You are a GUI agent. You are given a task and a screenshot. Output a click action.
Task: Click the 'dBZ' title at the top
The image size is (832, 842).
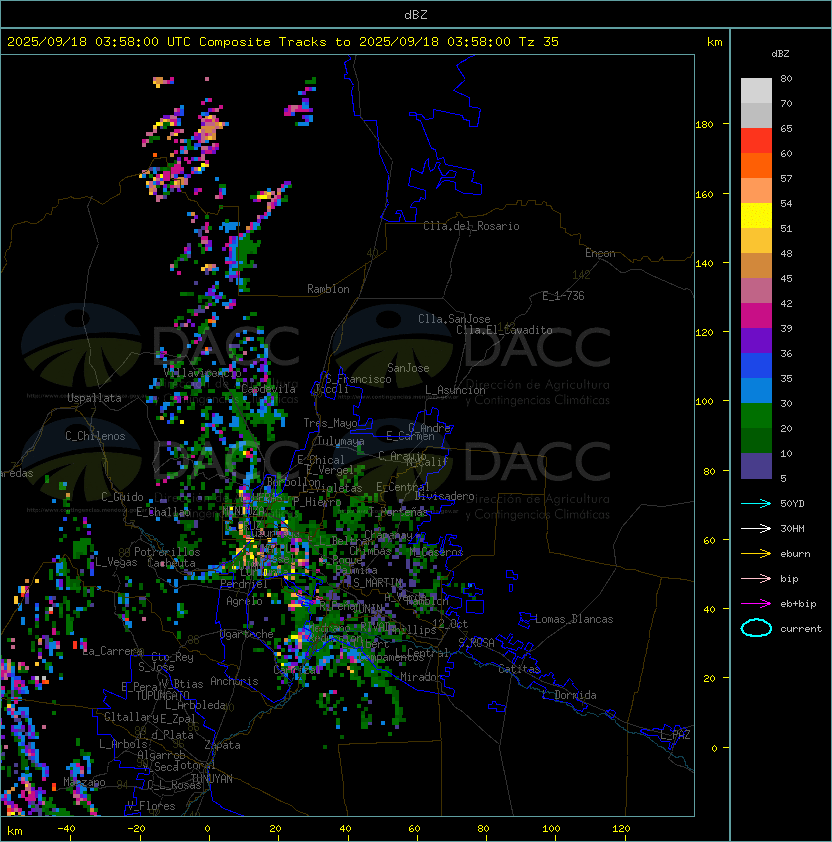click(x=416, y=15)
